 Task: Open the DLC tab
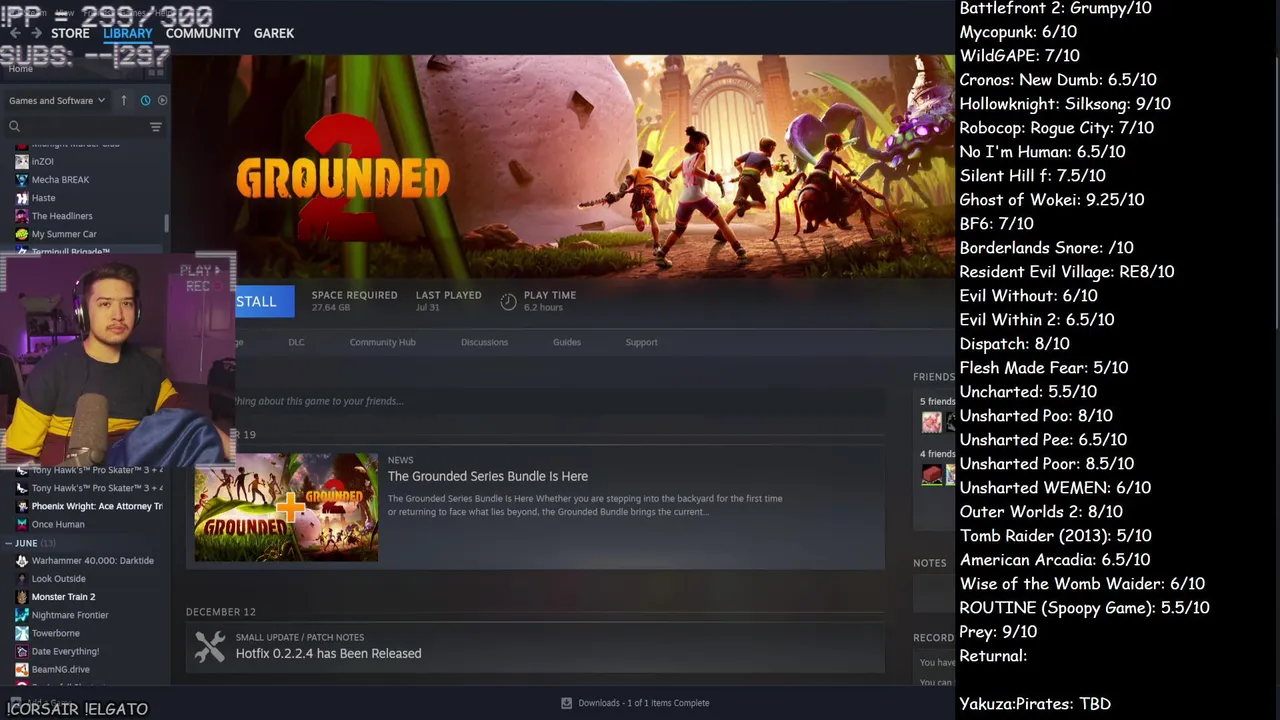click(296, 342)
